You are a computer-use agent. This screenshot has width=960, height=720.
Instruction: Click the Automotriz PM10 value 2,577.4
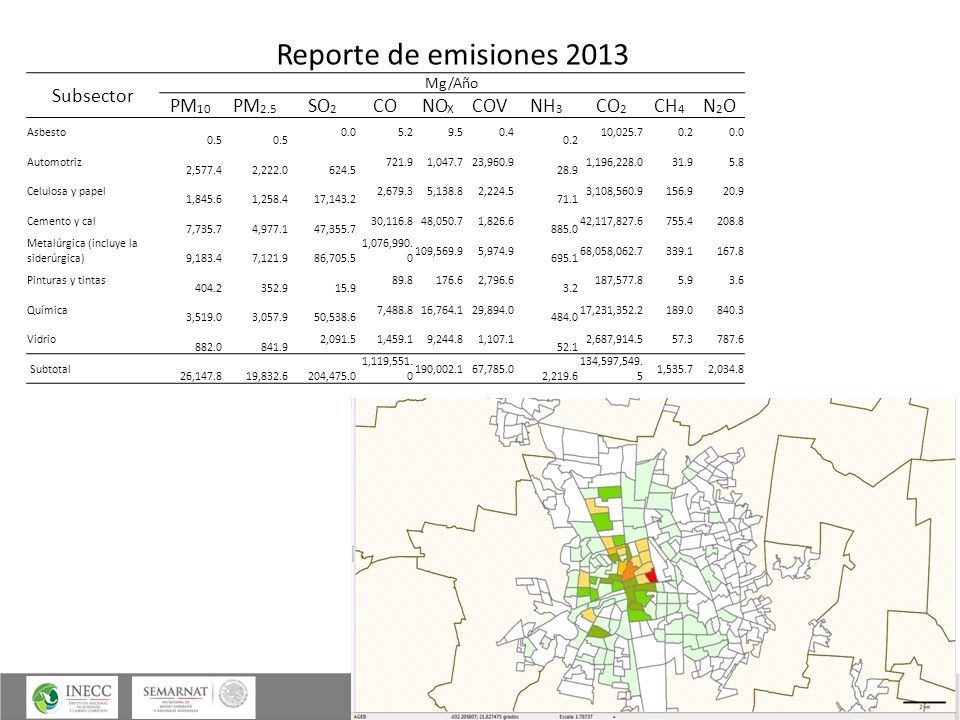tap(204, 170)
